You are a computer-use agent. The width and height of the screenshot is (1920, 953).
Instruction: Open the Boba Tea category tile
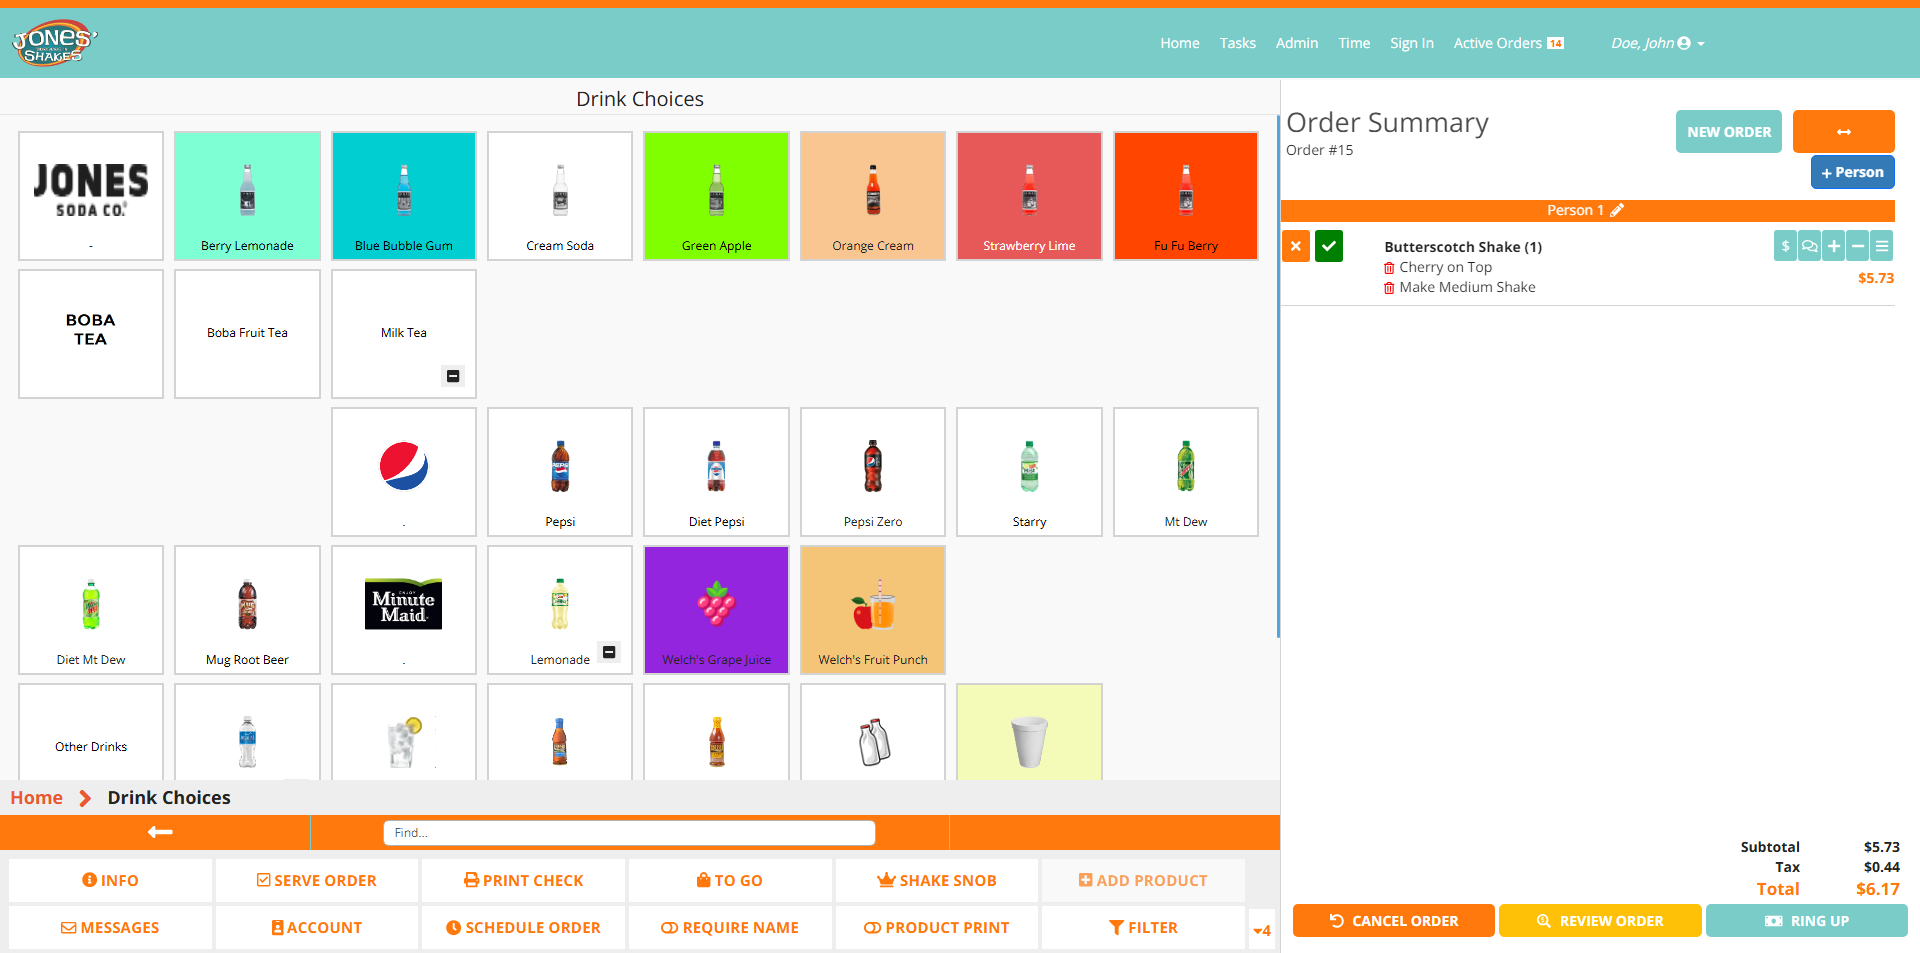click(91, 334)
